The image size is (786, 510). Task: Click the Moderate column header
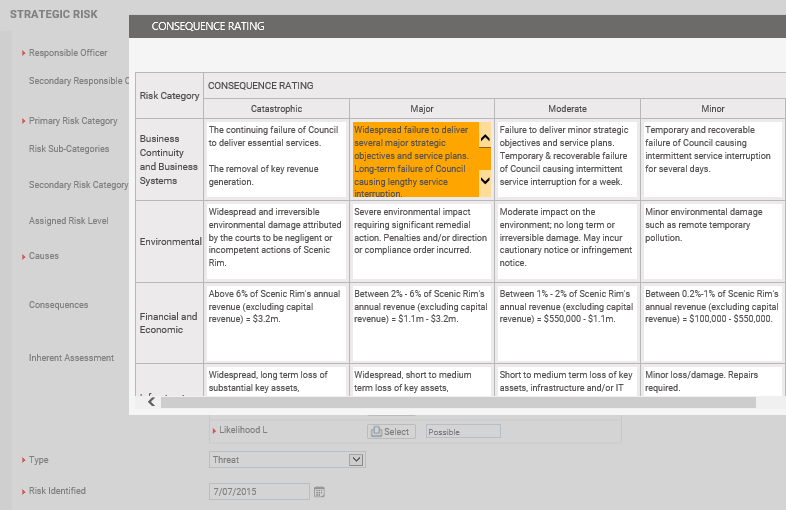coord(567,109)
